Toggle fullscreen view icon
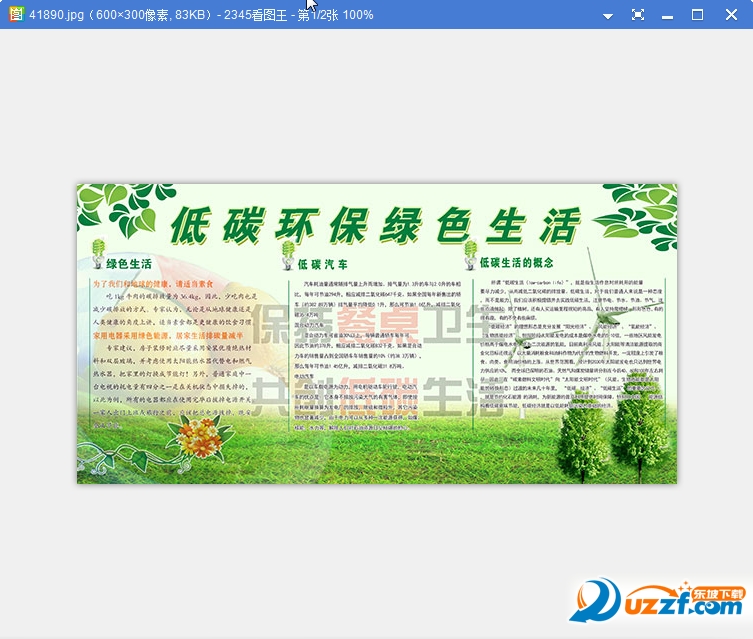753x639 pixels. 637,15
